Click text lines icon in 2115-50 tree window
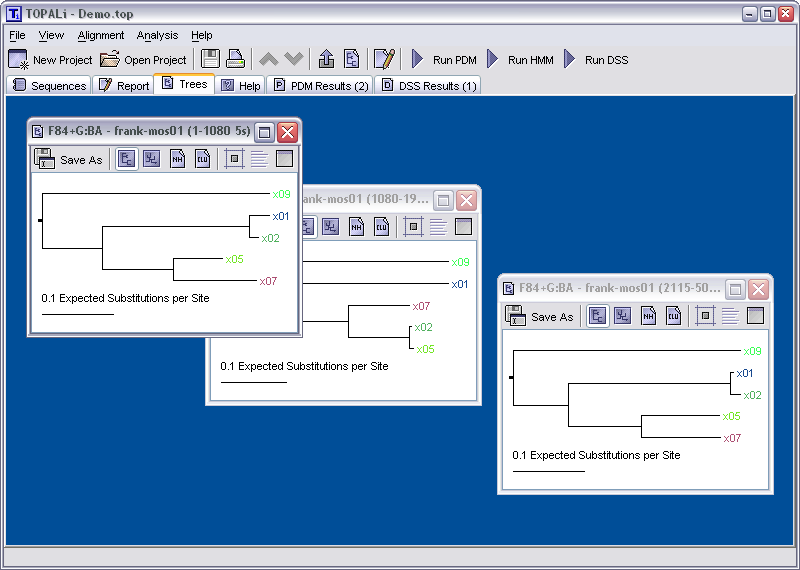The height and width of the screenshot is (570, 800). (730, 316)
